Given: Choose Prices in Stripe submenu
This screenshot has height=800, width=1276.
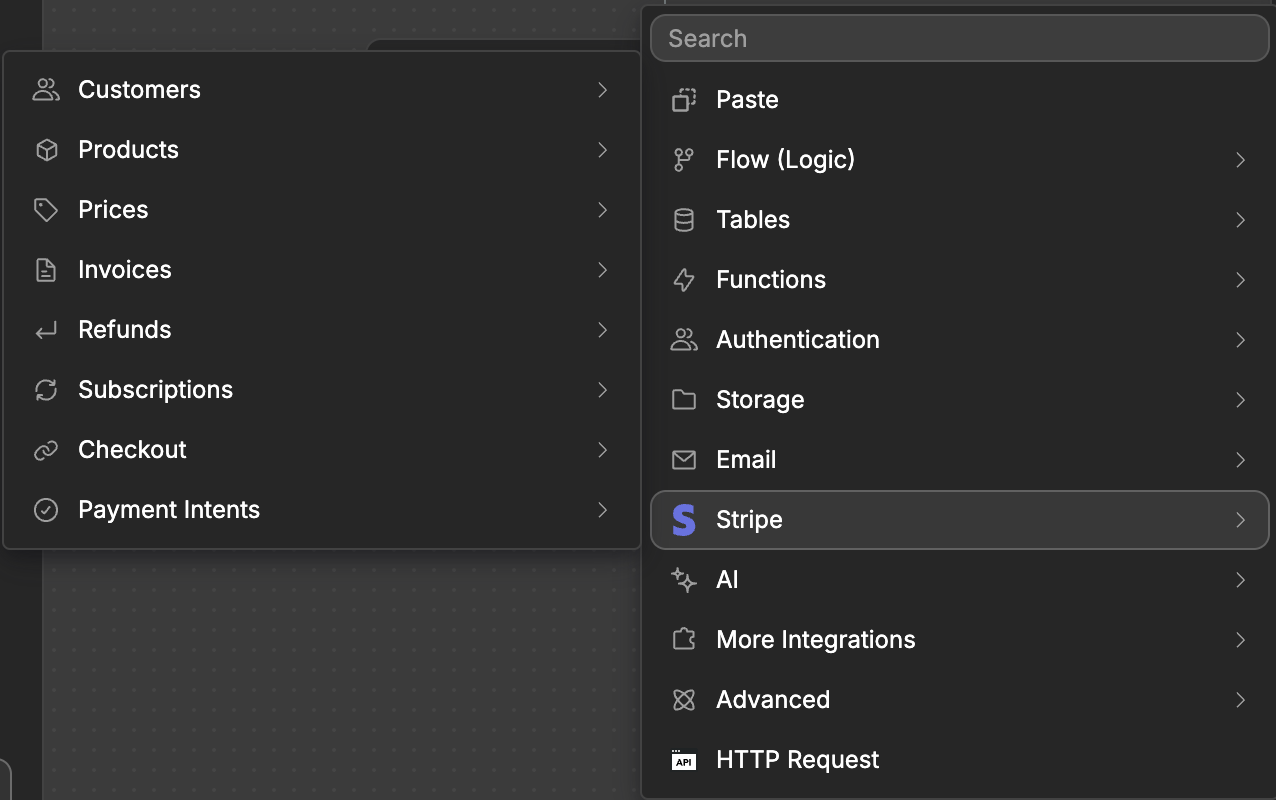Looking at the screenshot, I should [322, 210].
